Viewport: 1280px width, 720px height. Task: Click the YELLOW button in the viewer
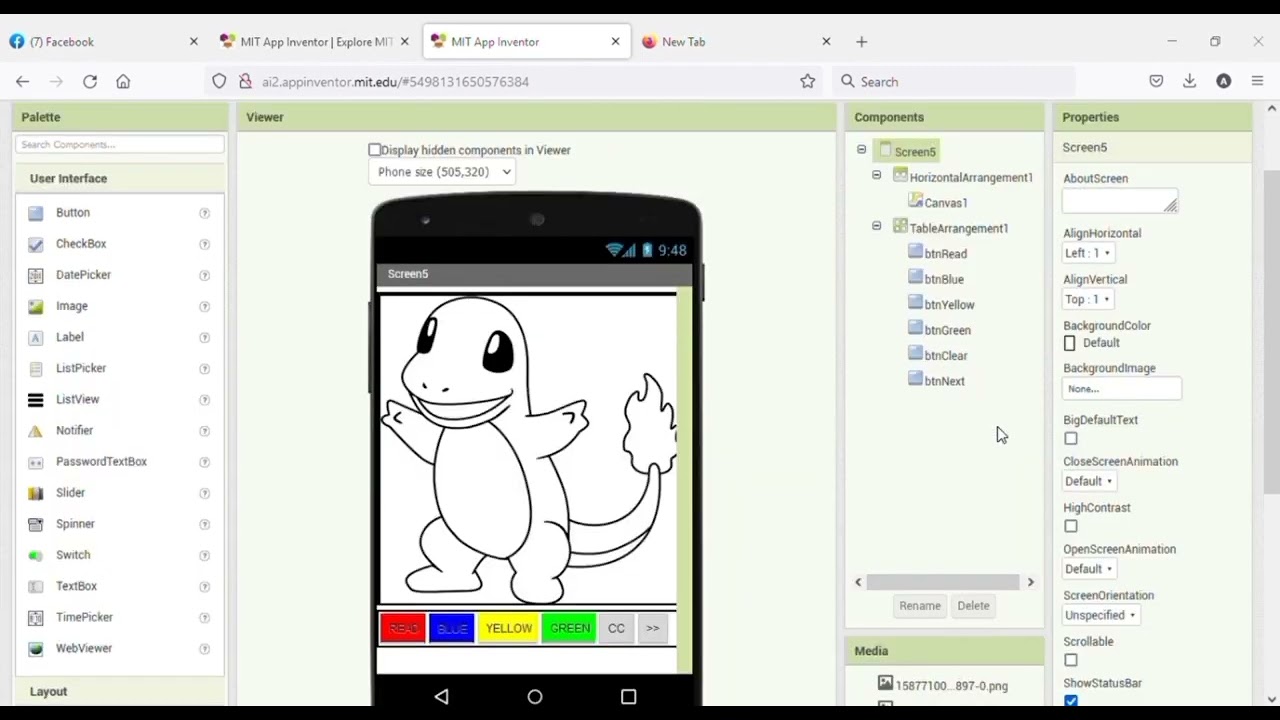point(509,628)
